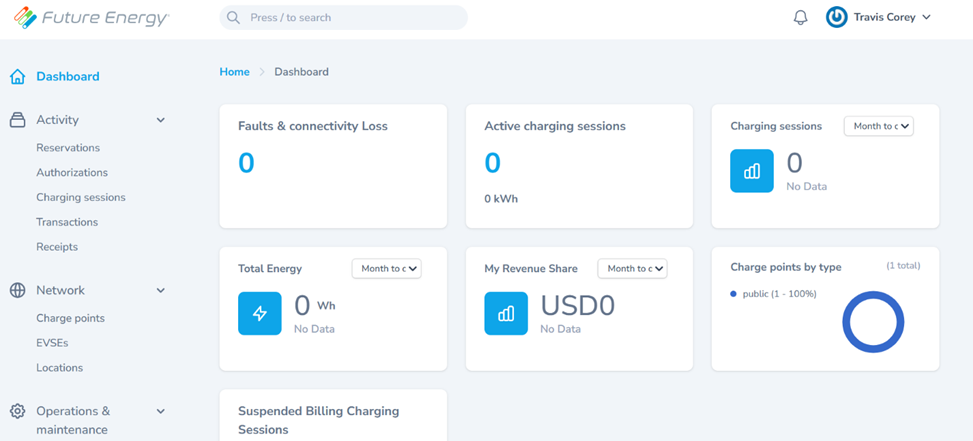Image resolution: width=973 pixels, height=441 pixels.
Task: Open the Total Energy Month to date dropdown
Action: pyautogui.click(x=387, y=269)
